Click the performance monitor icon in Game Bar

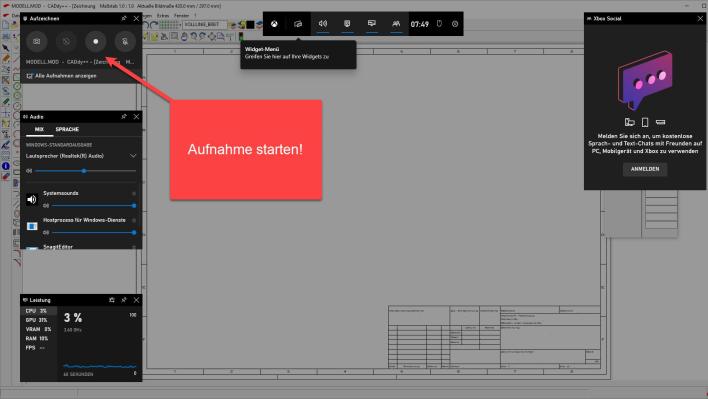pos(372,23)
